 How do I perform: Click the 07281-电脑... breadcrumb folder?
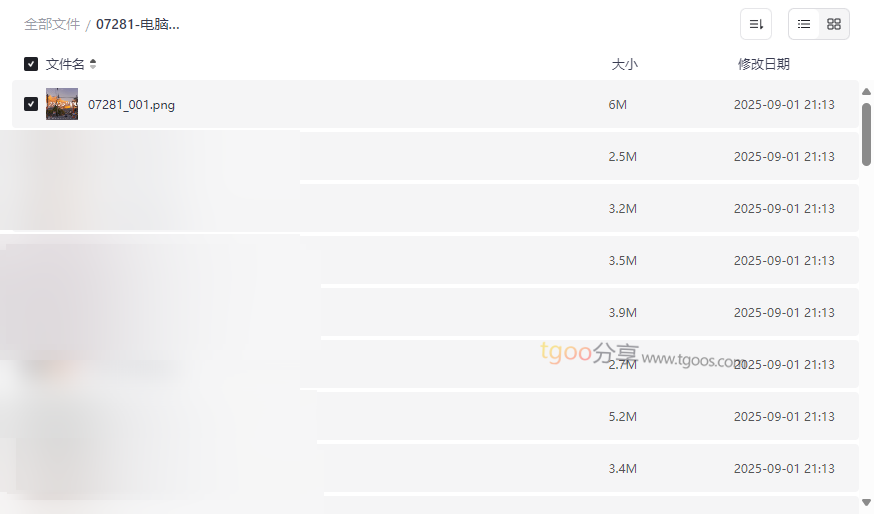138,24
